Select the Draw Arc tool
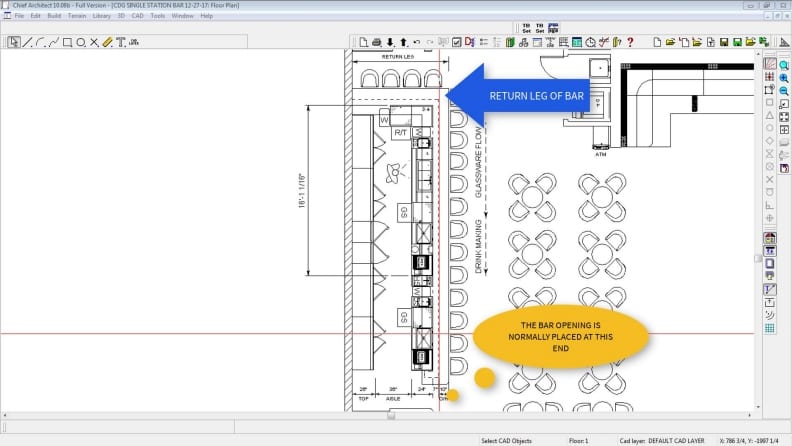Screen dimensions: 792x446 pos(41,42)
